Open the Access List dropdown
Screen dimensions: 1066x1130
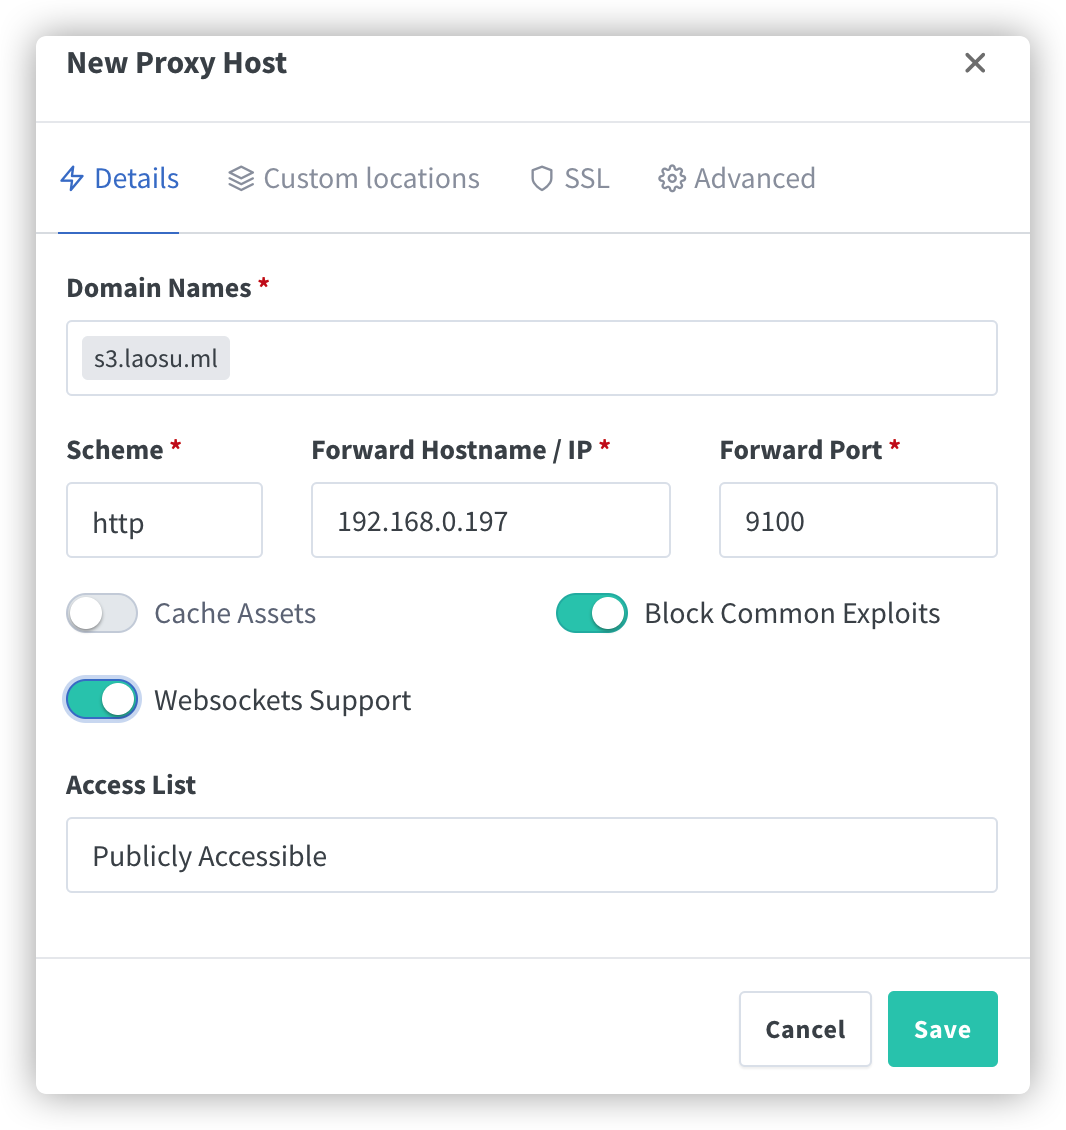[531, 855]
